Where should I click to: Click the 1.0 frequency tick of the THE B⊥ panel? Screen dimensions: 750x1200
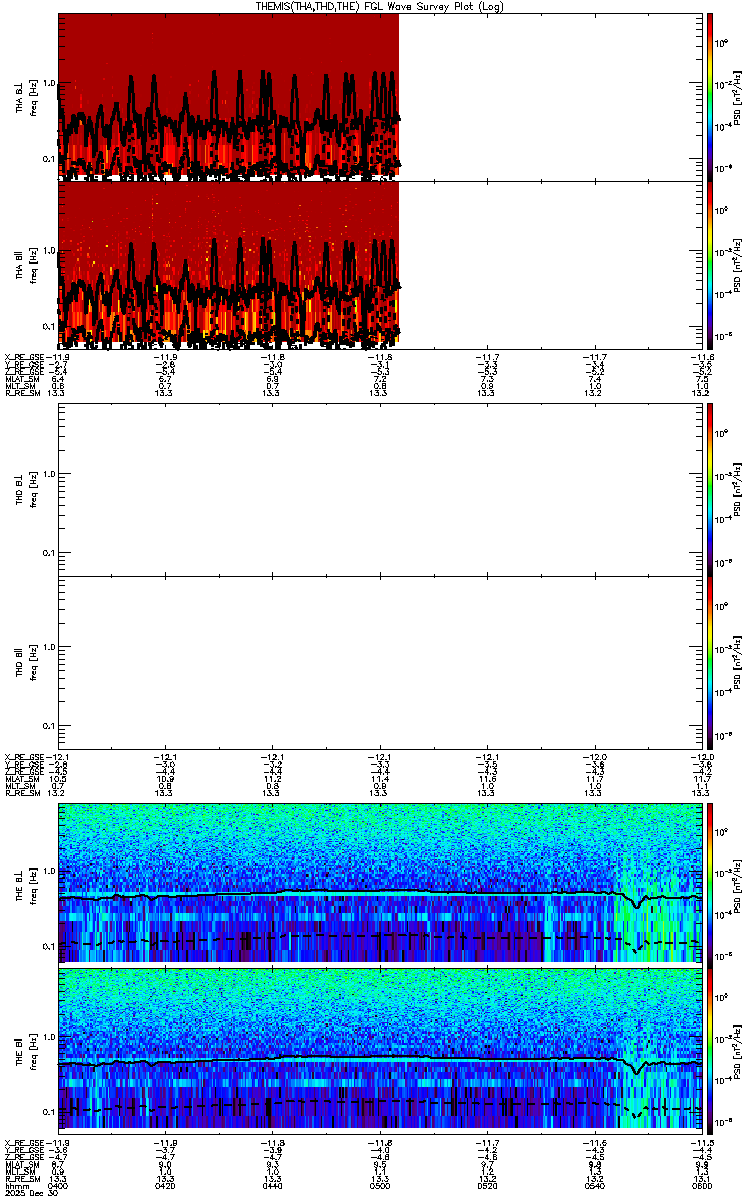point(49,869)
